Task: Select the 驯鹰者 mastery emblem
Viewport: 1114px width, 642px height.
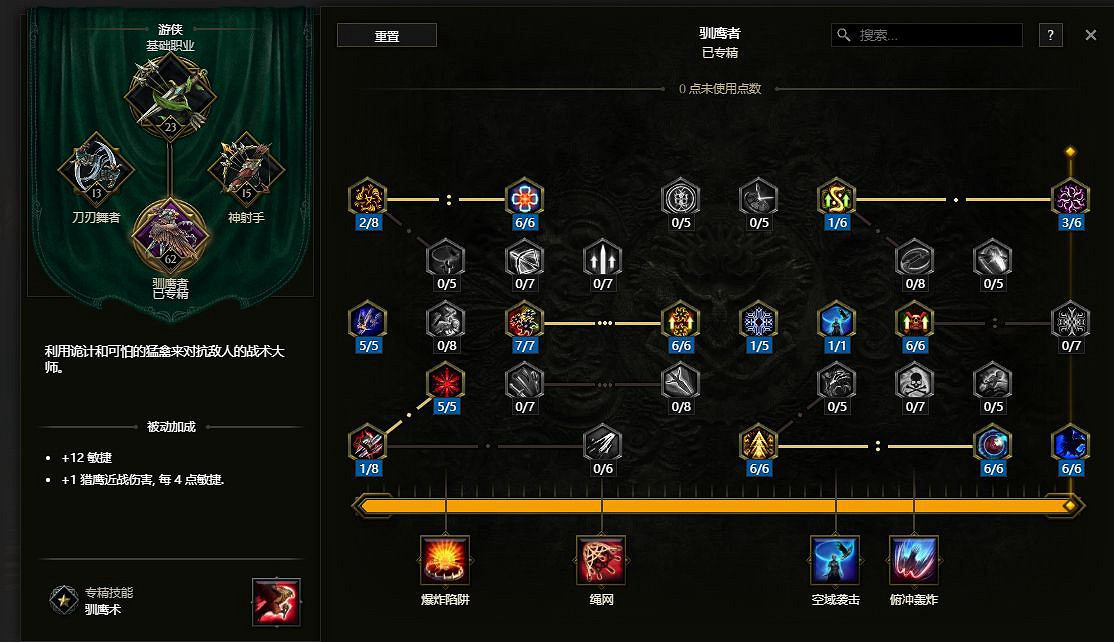Action: [x=171, y=236]
